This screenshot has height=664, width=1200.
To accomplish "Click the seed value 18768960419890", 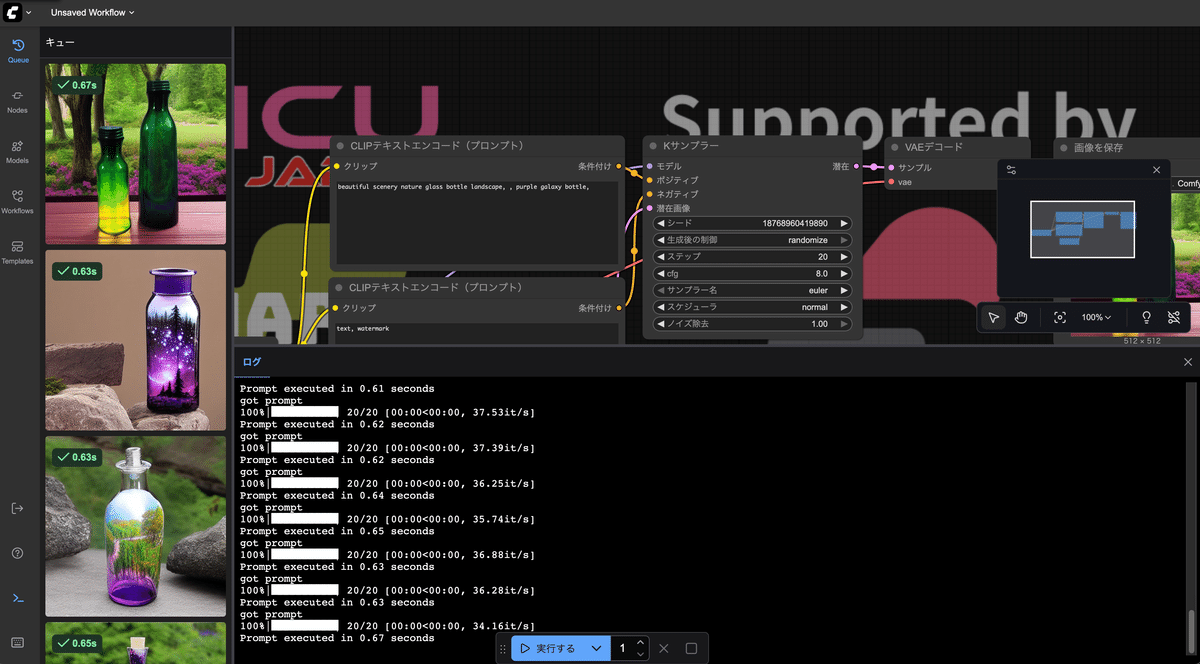I will 794,224.
